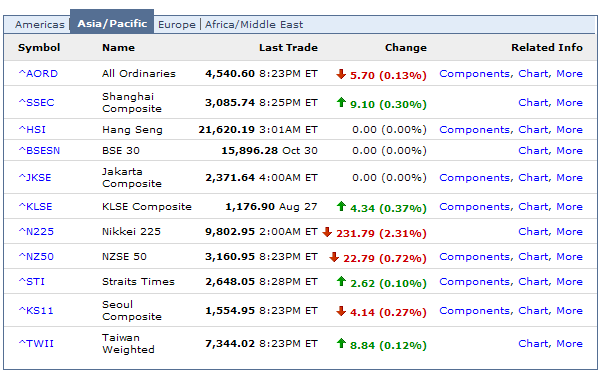This screenshot has height=373, width=600.
Task: Click the red down arrow for Nikkei 225
Action: [327, 232]
